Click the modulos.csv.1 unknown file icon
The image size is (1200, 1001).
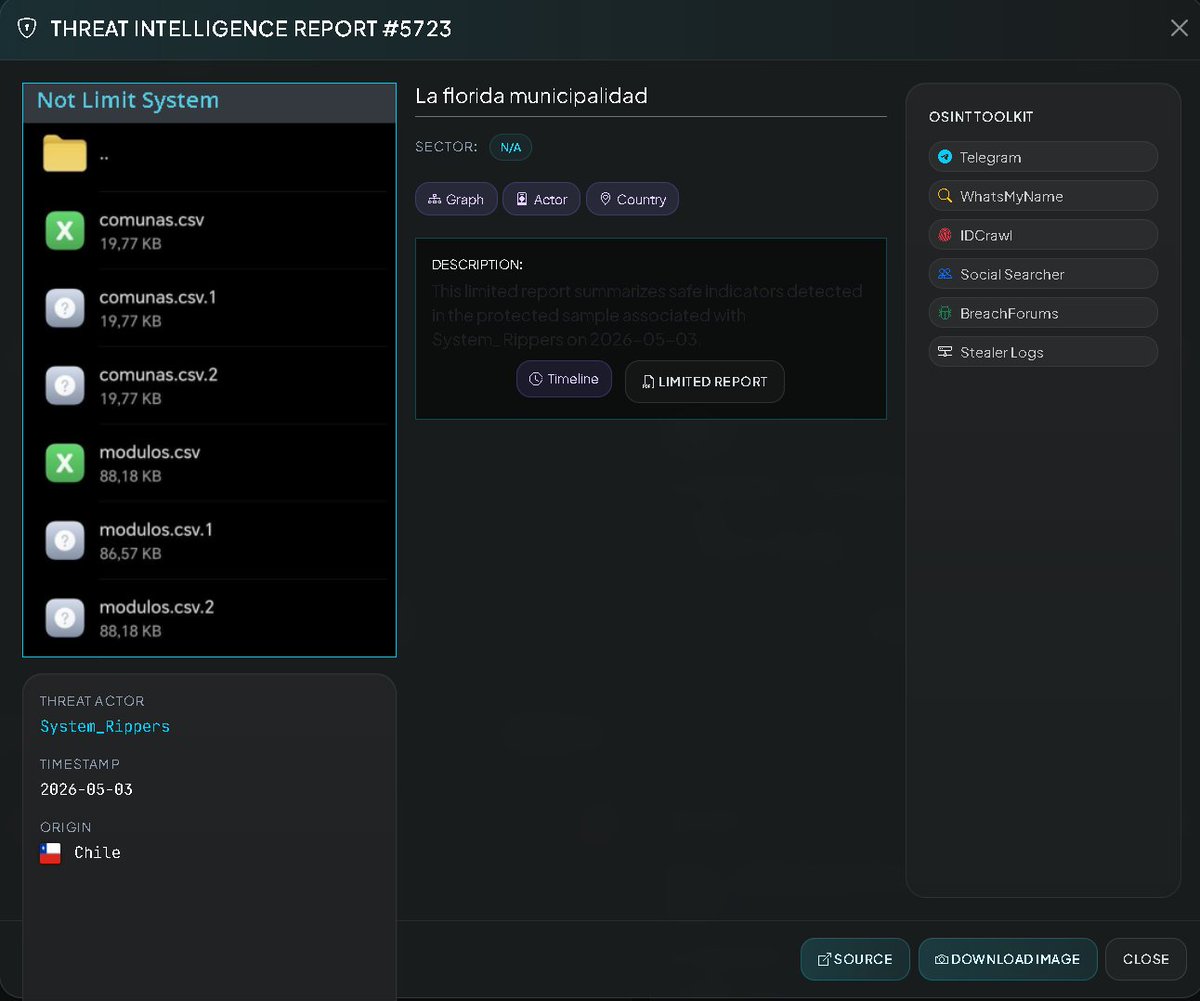click(65, 541)
